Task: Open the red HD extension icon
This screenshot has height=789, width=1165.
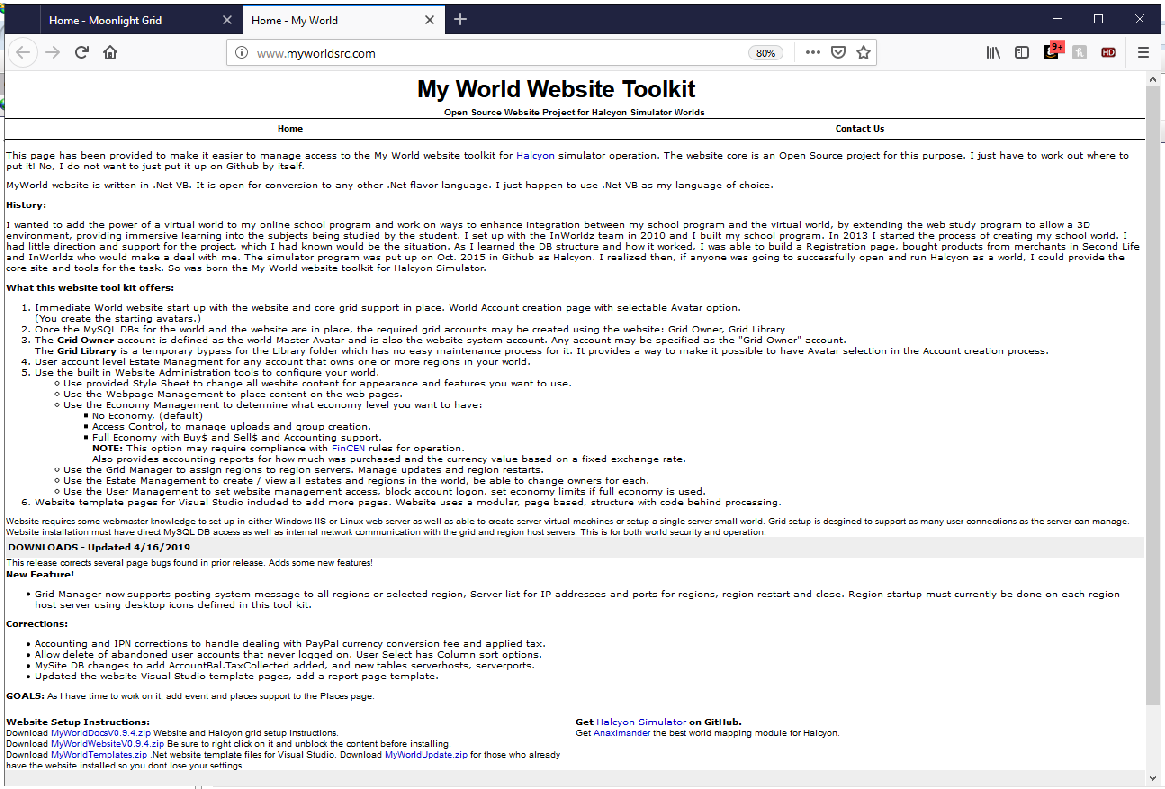Action: (x=1109, y=53)
